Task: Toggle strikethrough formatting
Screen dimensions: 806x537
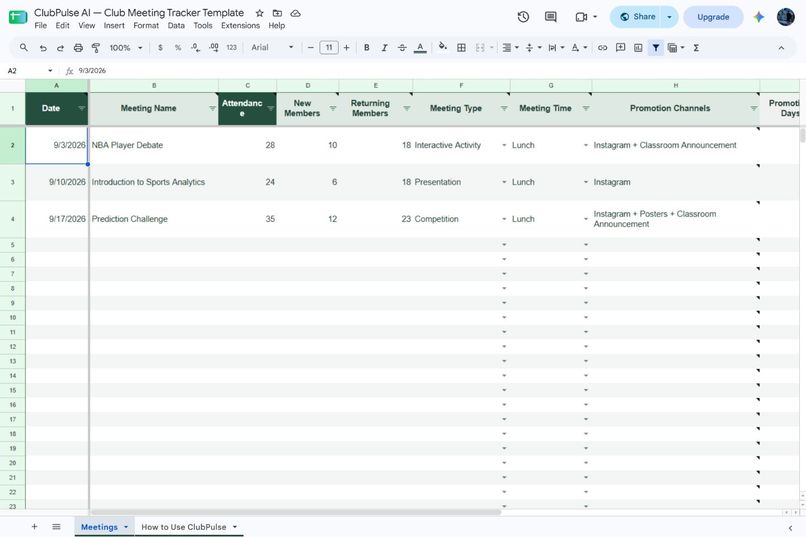Action: (402, 48)
